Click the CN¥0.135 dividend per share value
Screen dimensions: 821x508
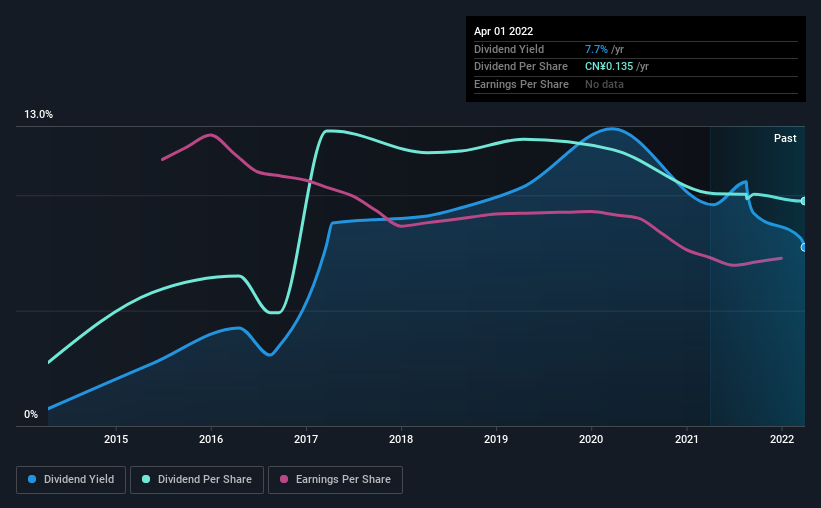coord(608,67)
